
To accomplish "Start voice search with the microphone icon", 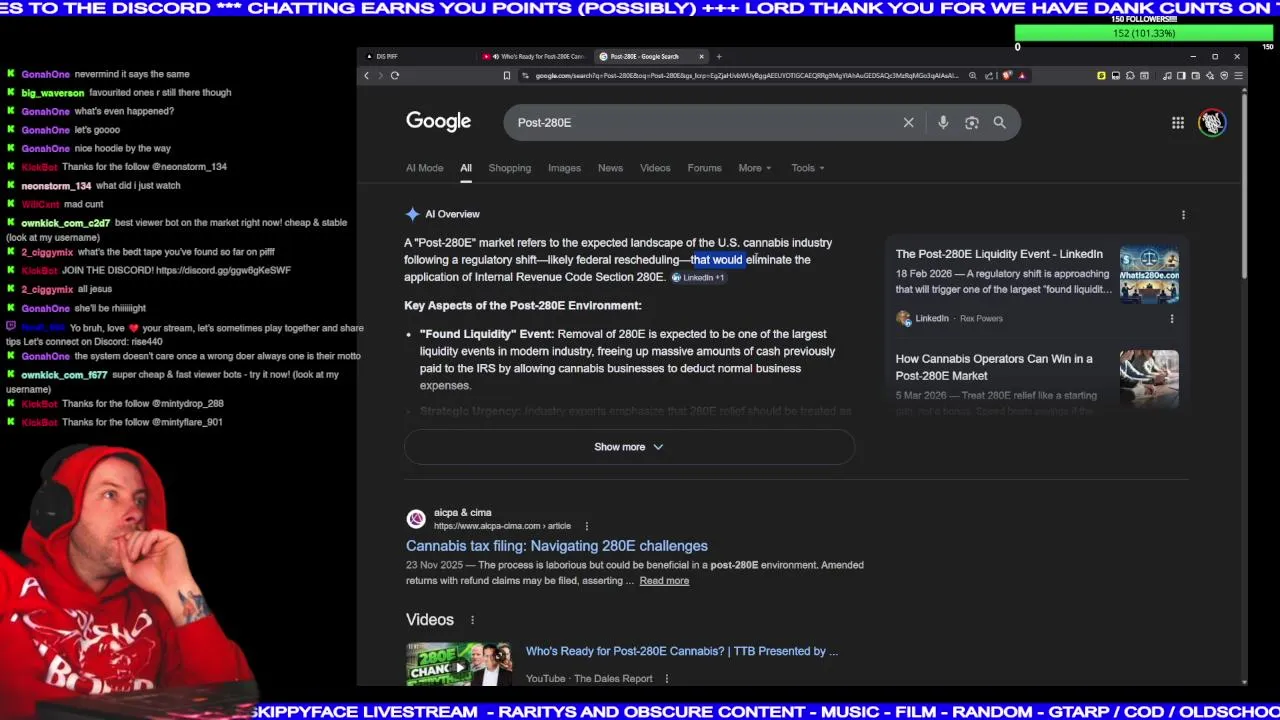I will (943, 122).
